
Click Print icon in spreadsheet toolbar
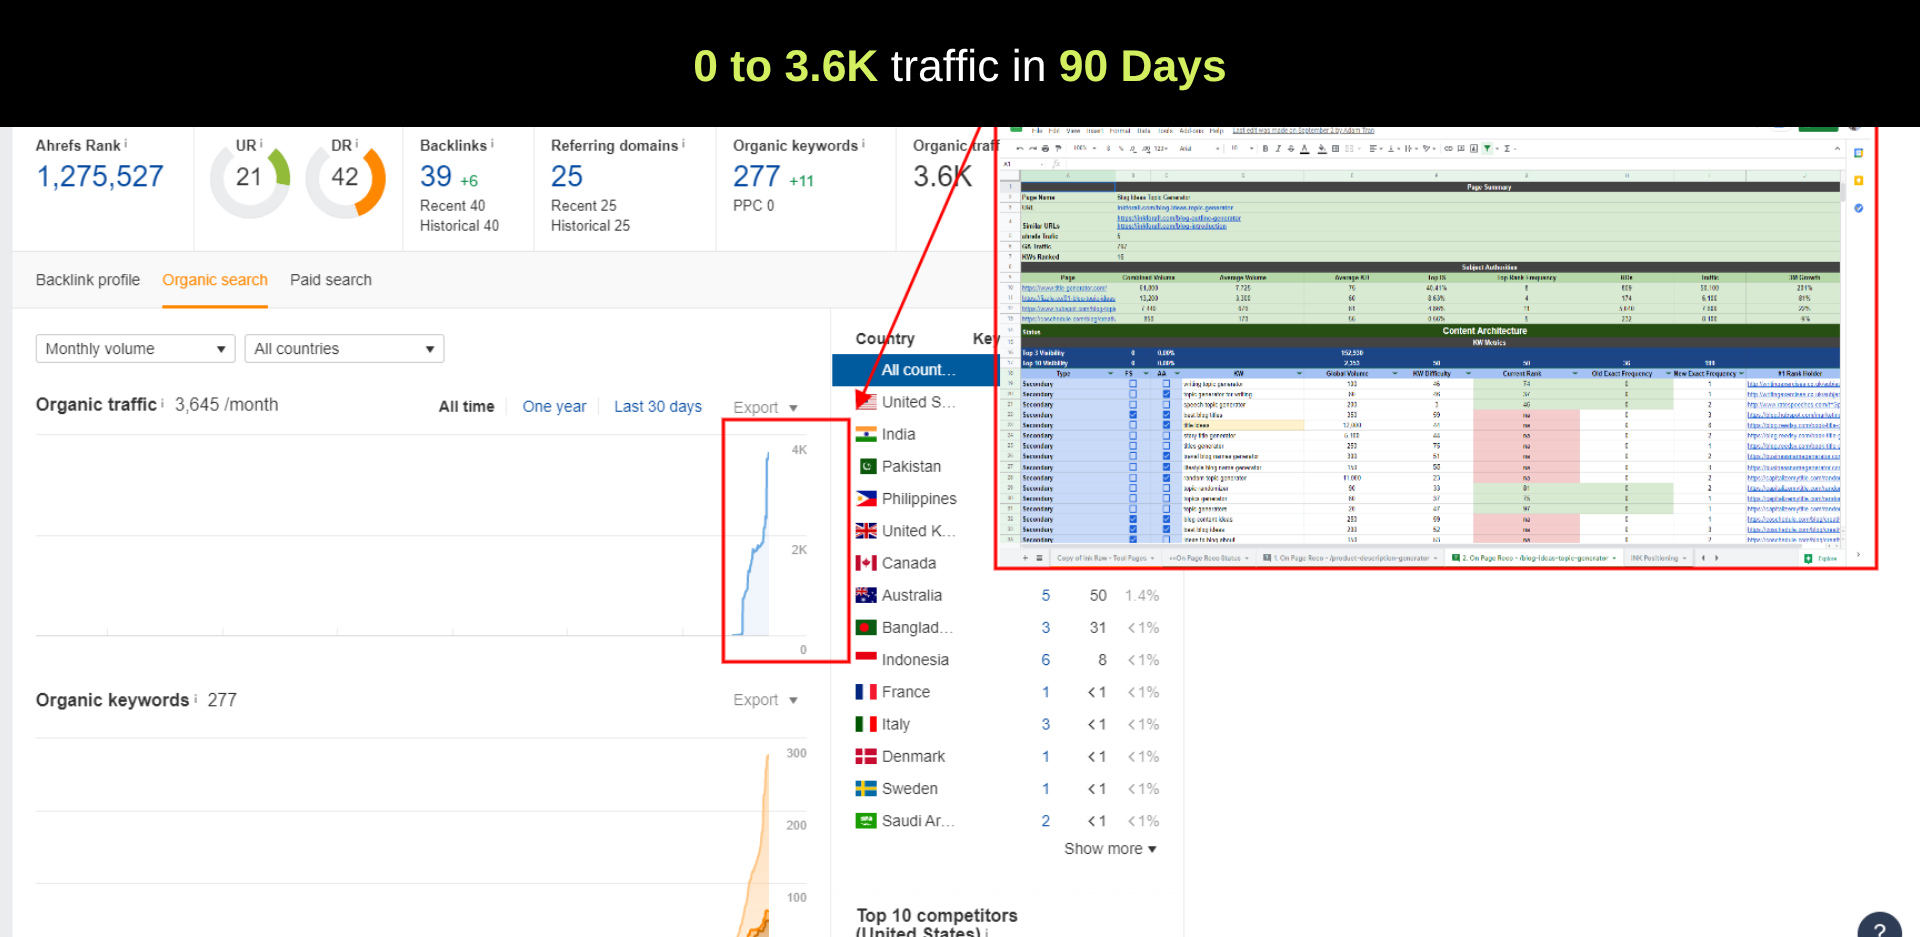point(1045,148)
